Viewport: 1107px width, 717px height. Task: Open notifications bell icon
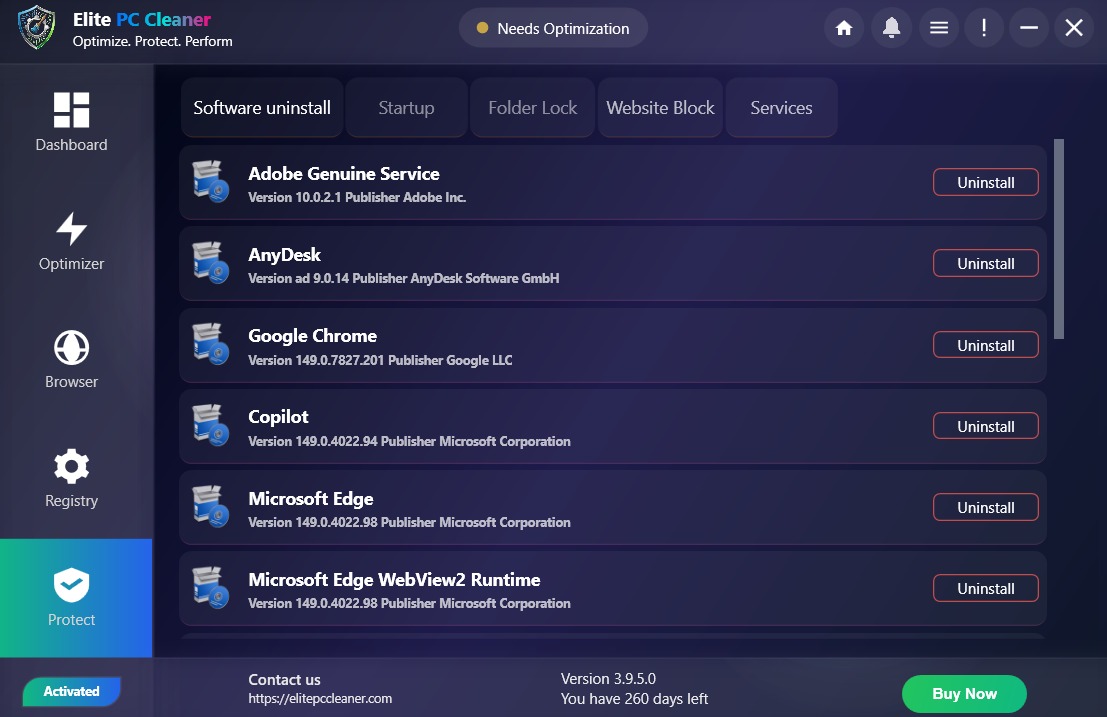[x=891, y=28]
